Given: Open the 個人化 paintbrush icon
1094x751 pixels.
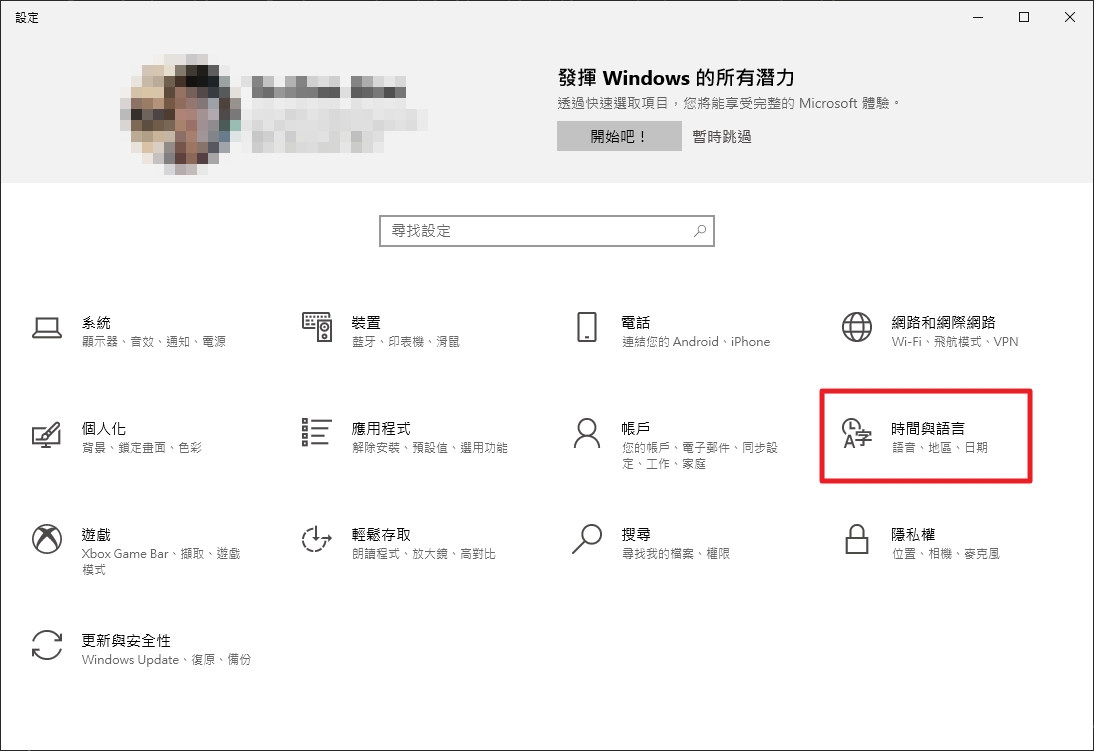Looking at the screenshot, I should pyautogui.click(x=47, y=434).
